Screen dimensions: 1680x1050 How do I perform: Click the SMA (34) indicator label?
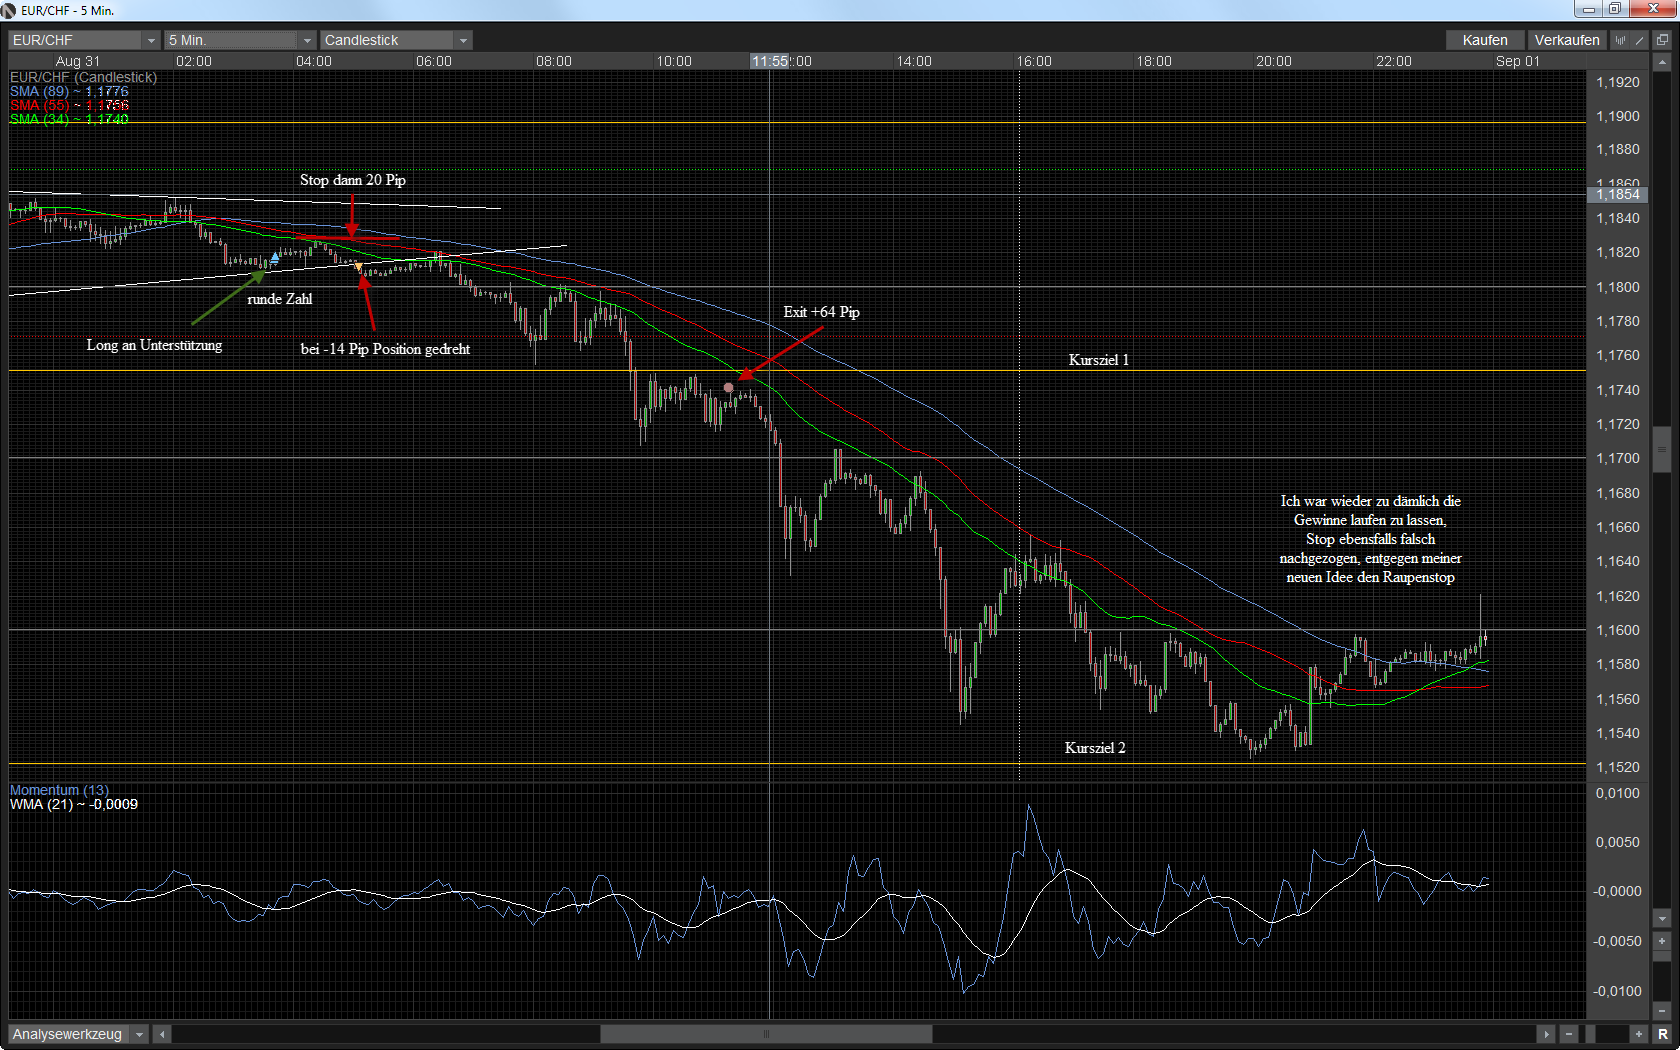69,119
